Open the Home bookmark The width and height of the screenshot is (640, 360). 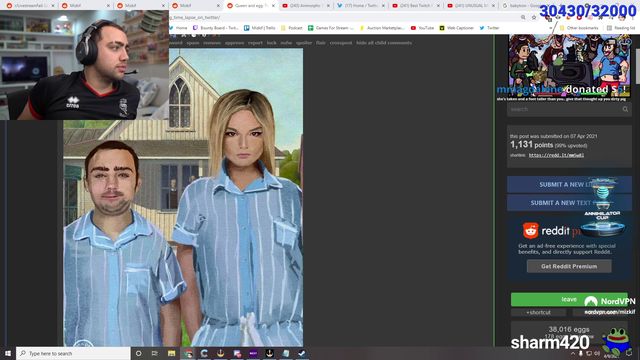[178, 28]
